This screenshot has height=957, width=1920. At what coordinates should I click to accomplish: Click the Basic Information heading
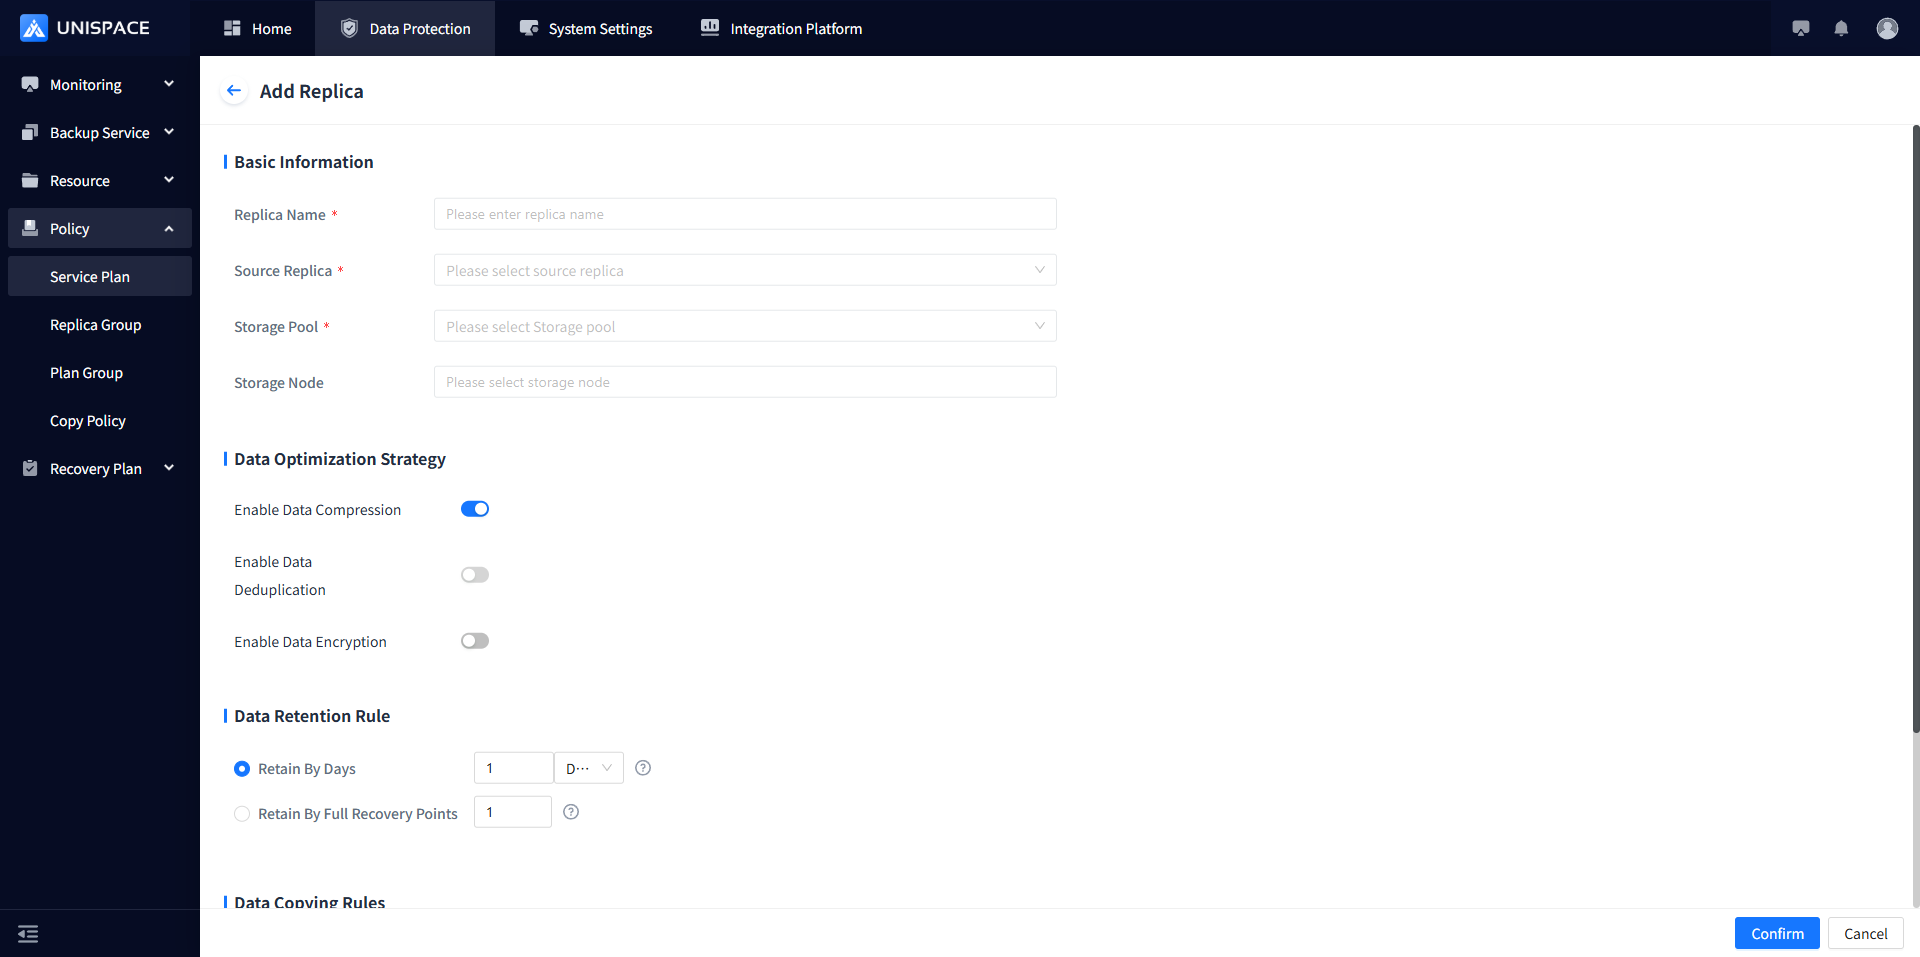click(304, 162)
